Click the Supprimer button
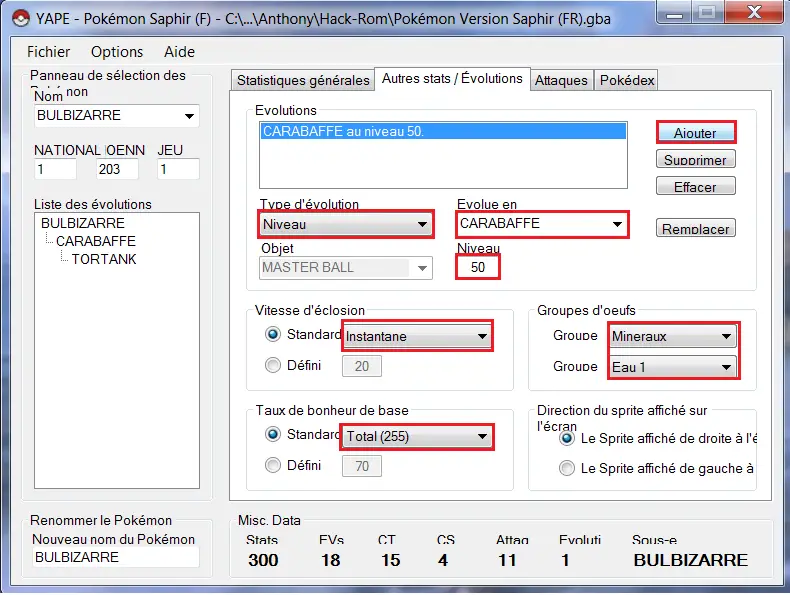 coord(695,160)
